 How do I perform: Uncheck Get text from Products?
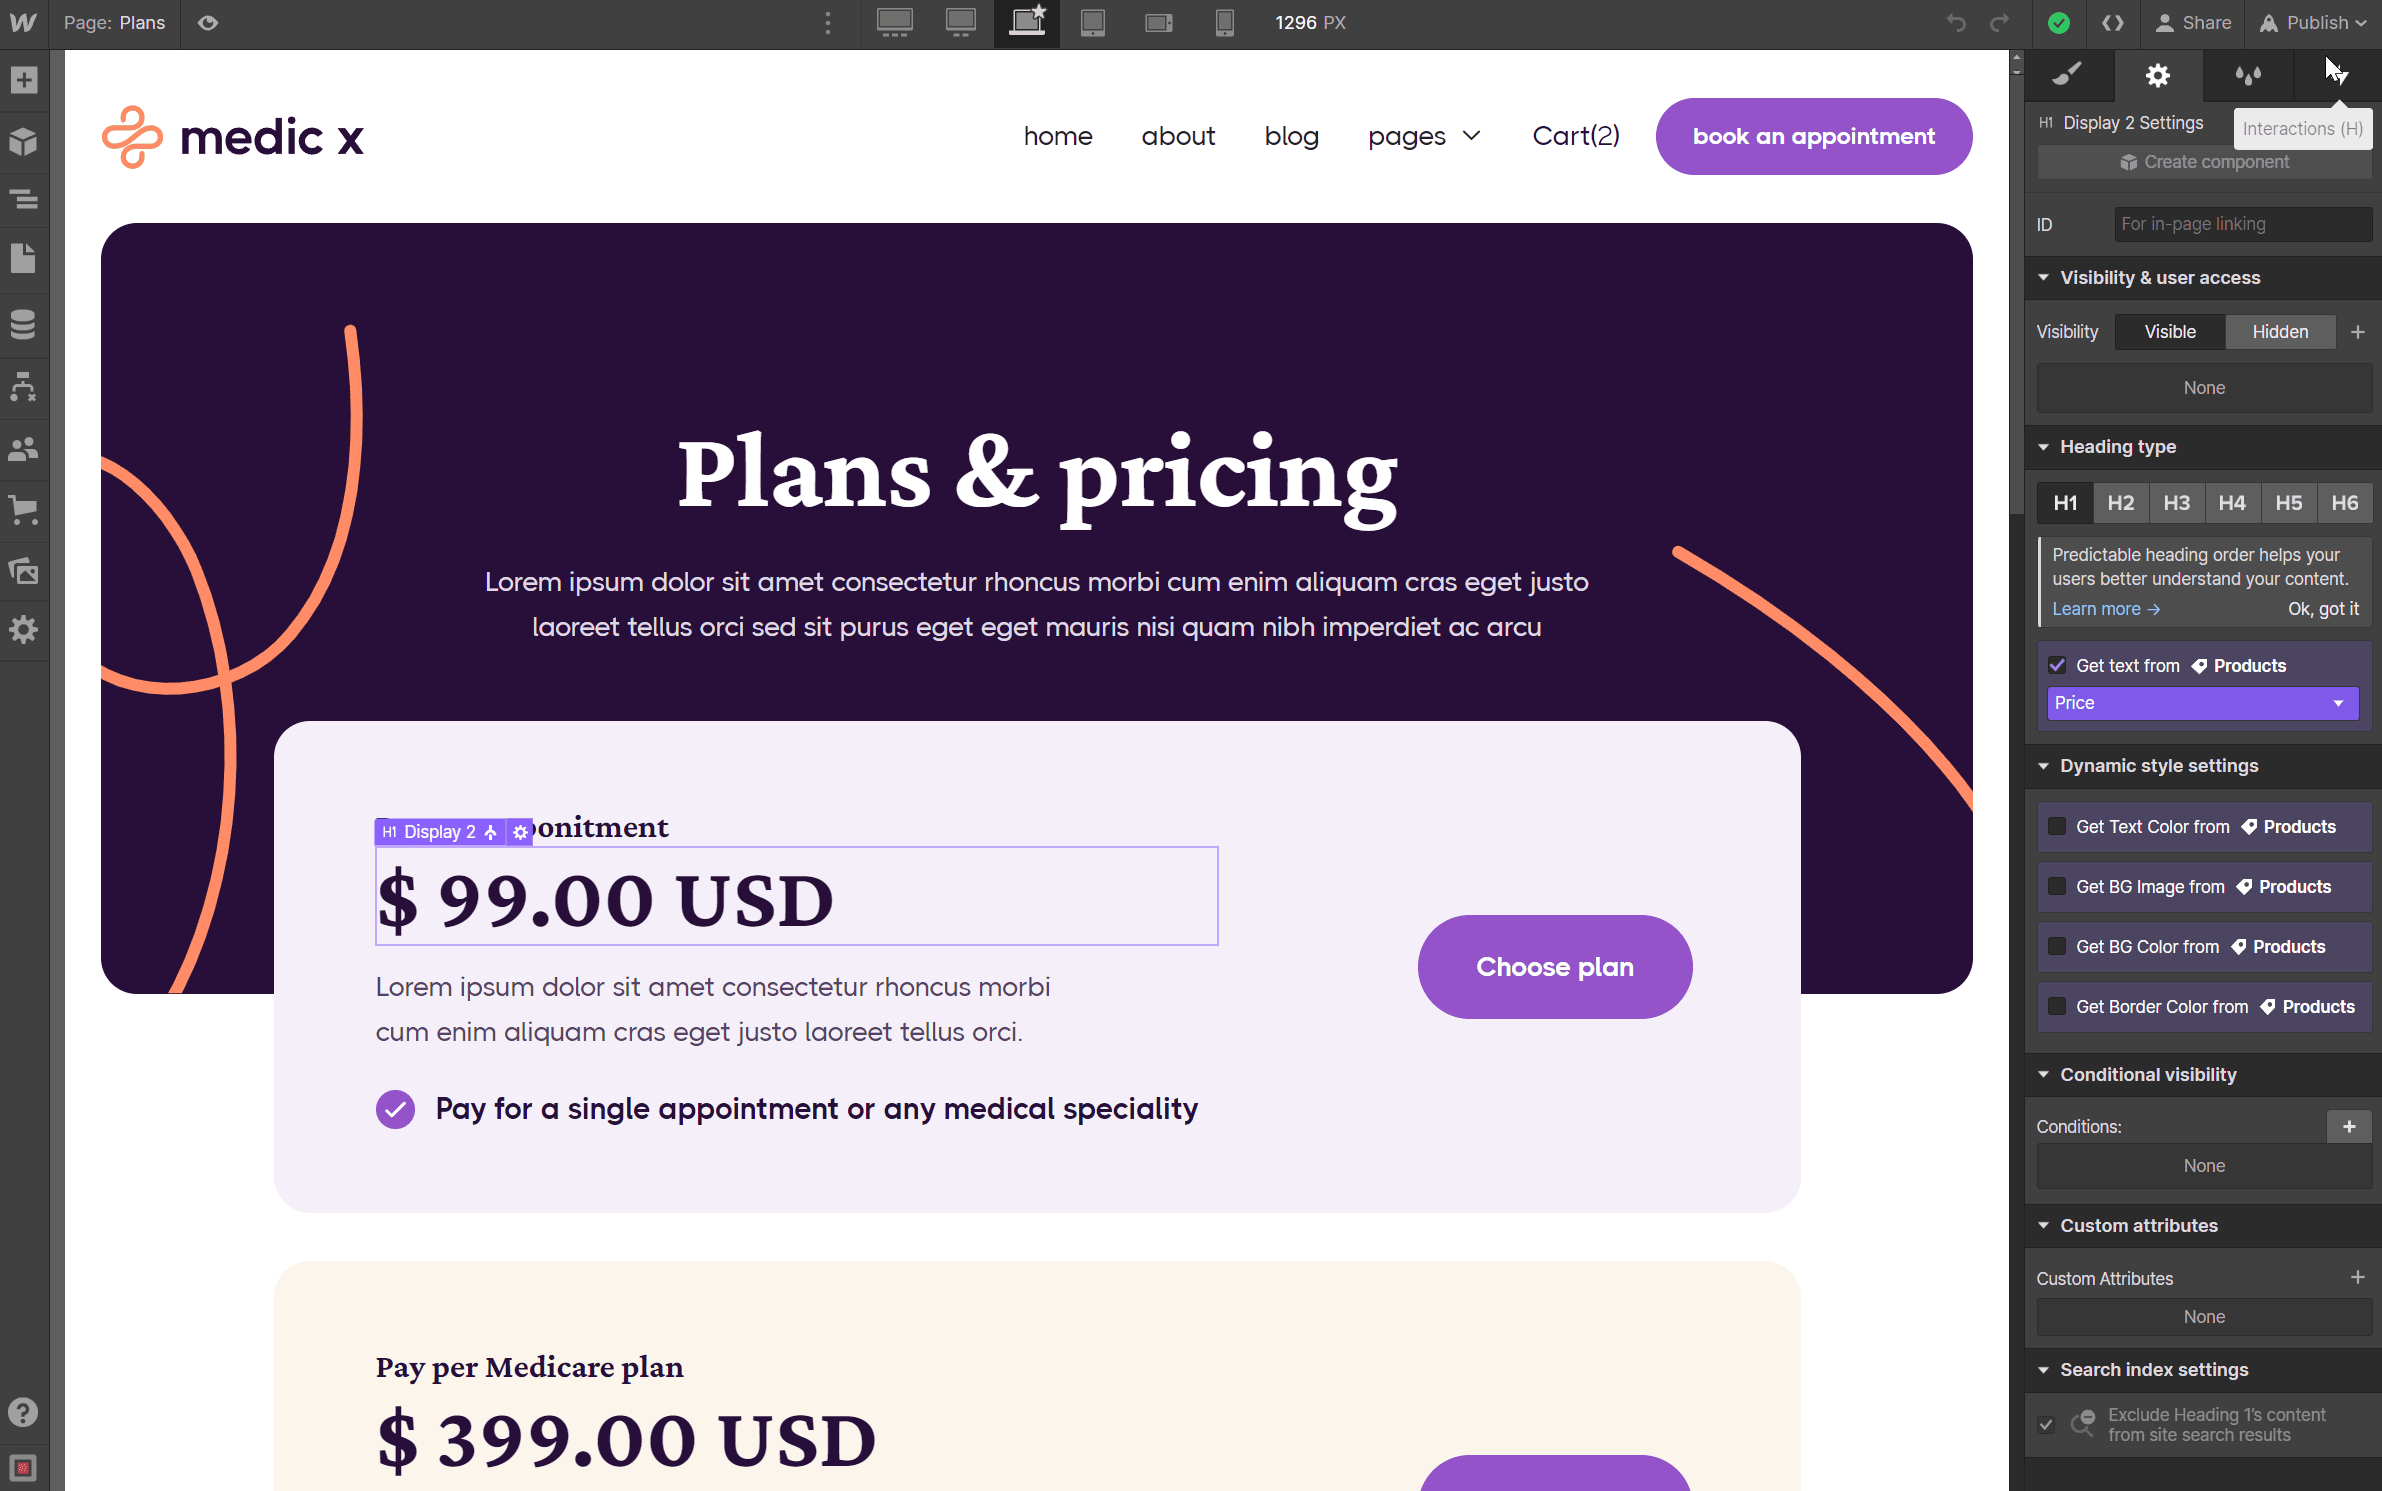[x=2057, y=665]
